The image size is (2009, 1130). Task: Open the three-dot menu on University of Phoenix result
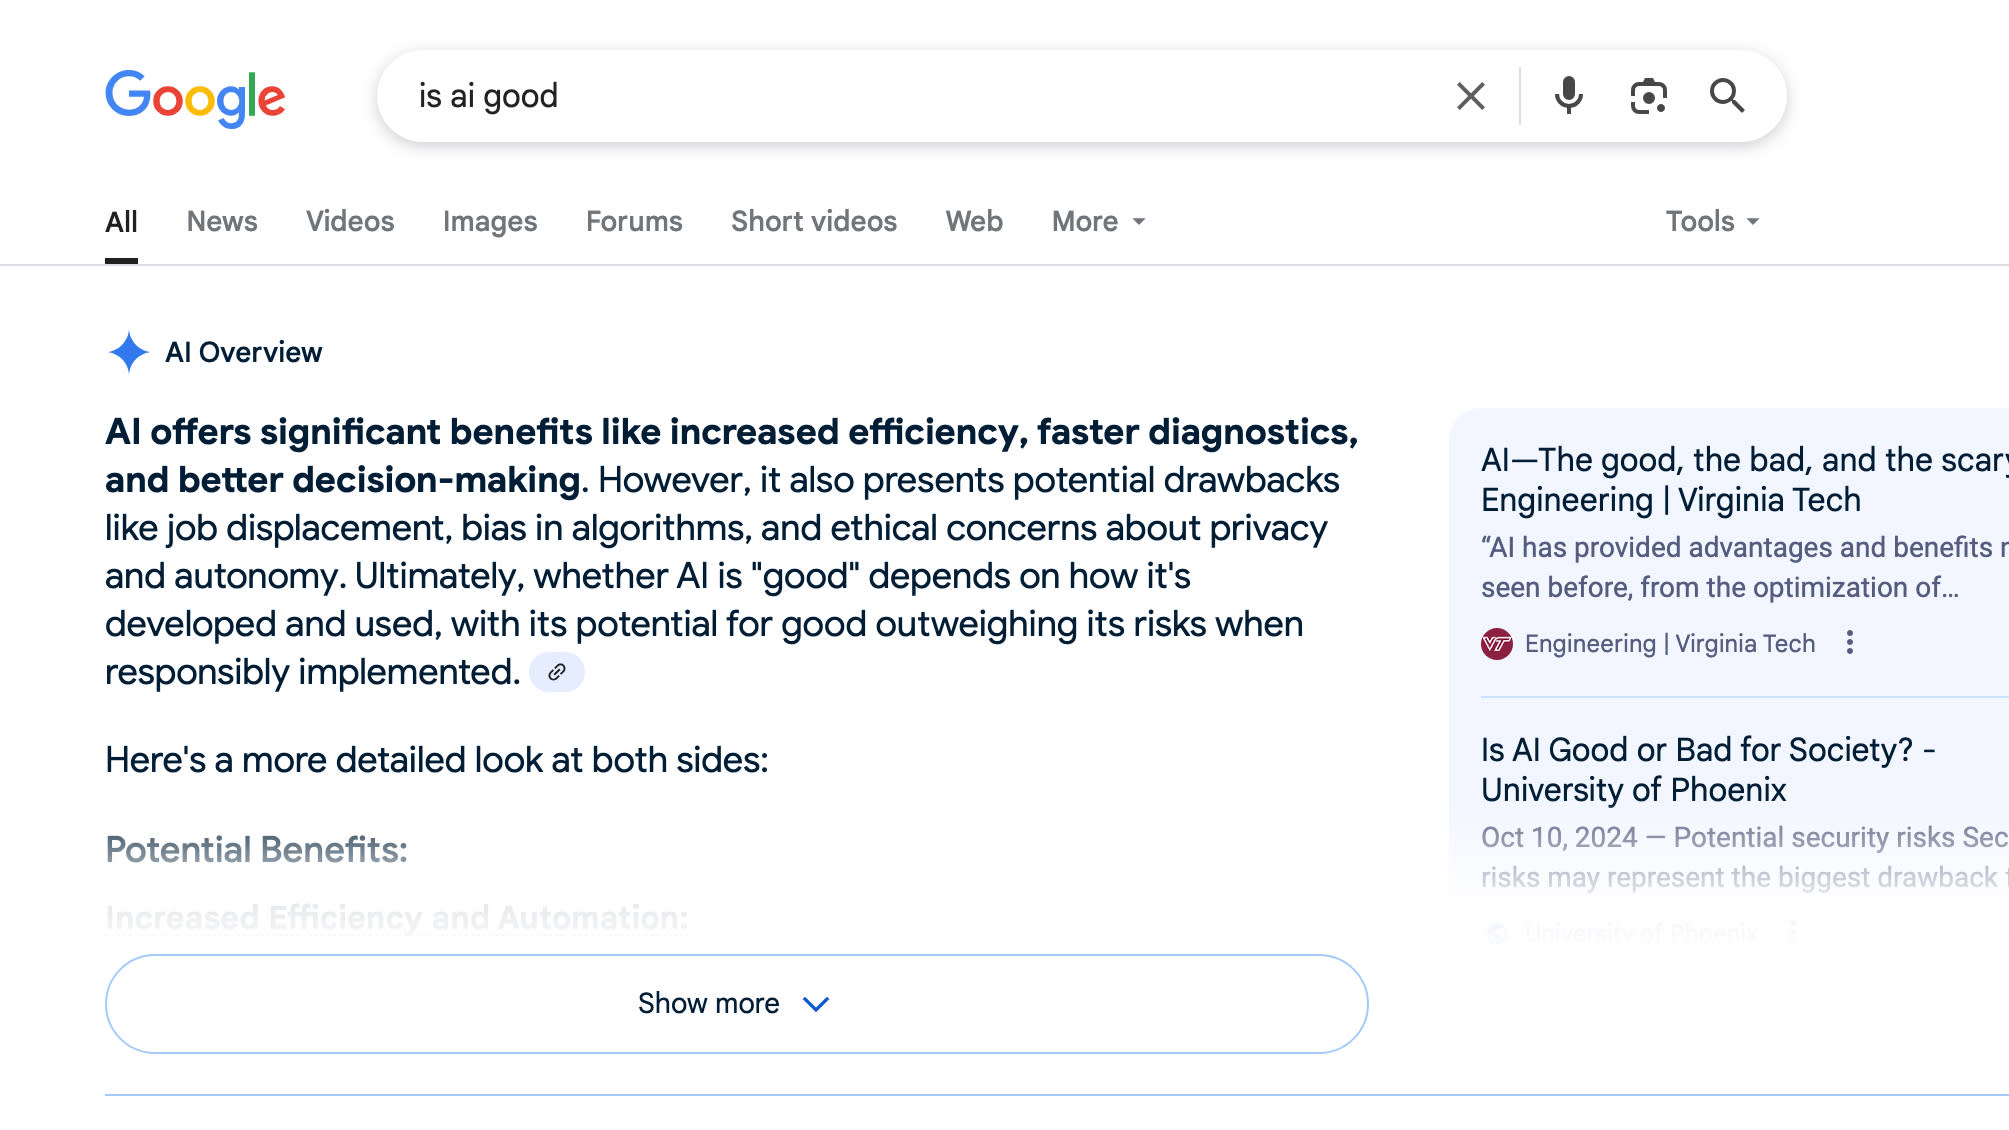tap(1793, 932)
